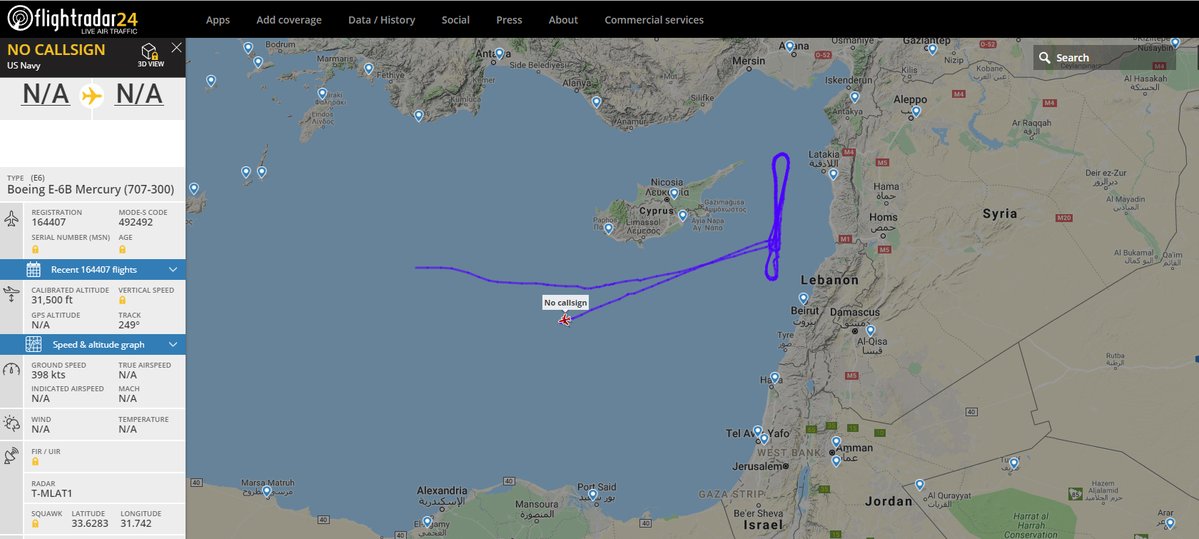Close the flight details panel
Screen dimensions: 1199x539
177,47
